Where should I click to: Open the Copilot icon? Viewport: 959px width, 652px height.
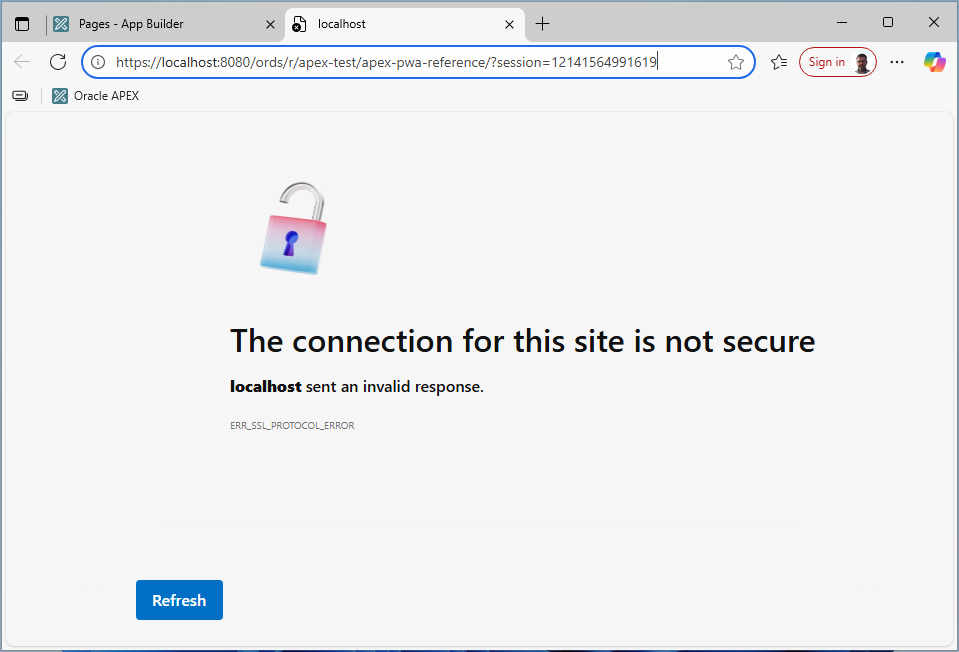[934, 62]
